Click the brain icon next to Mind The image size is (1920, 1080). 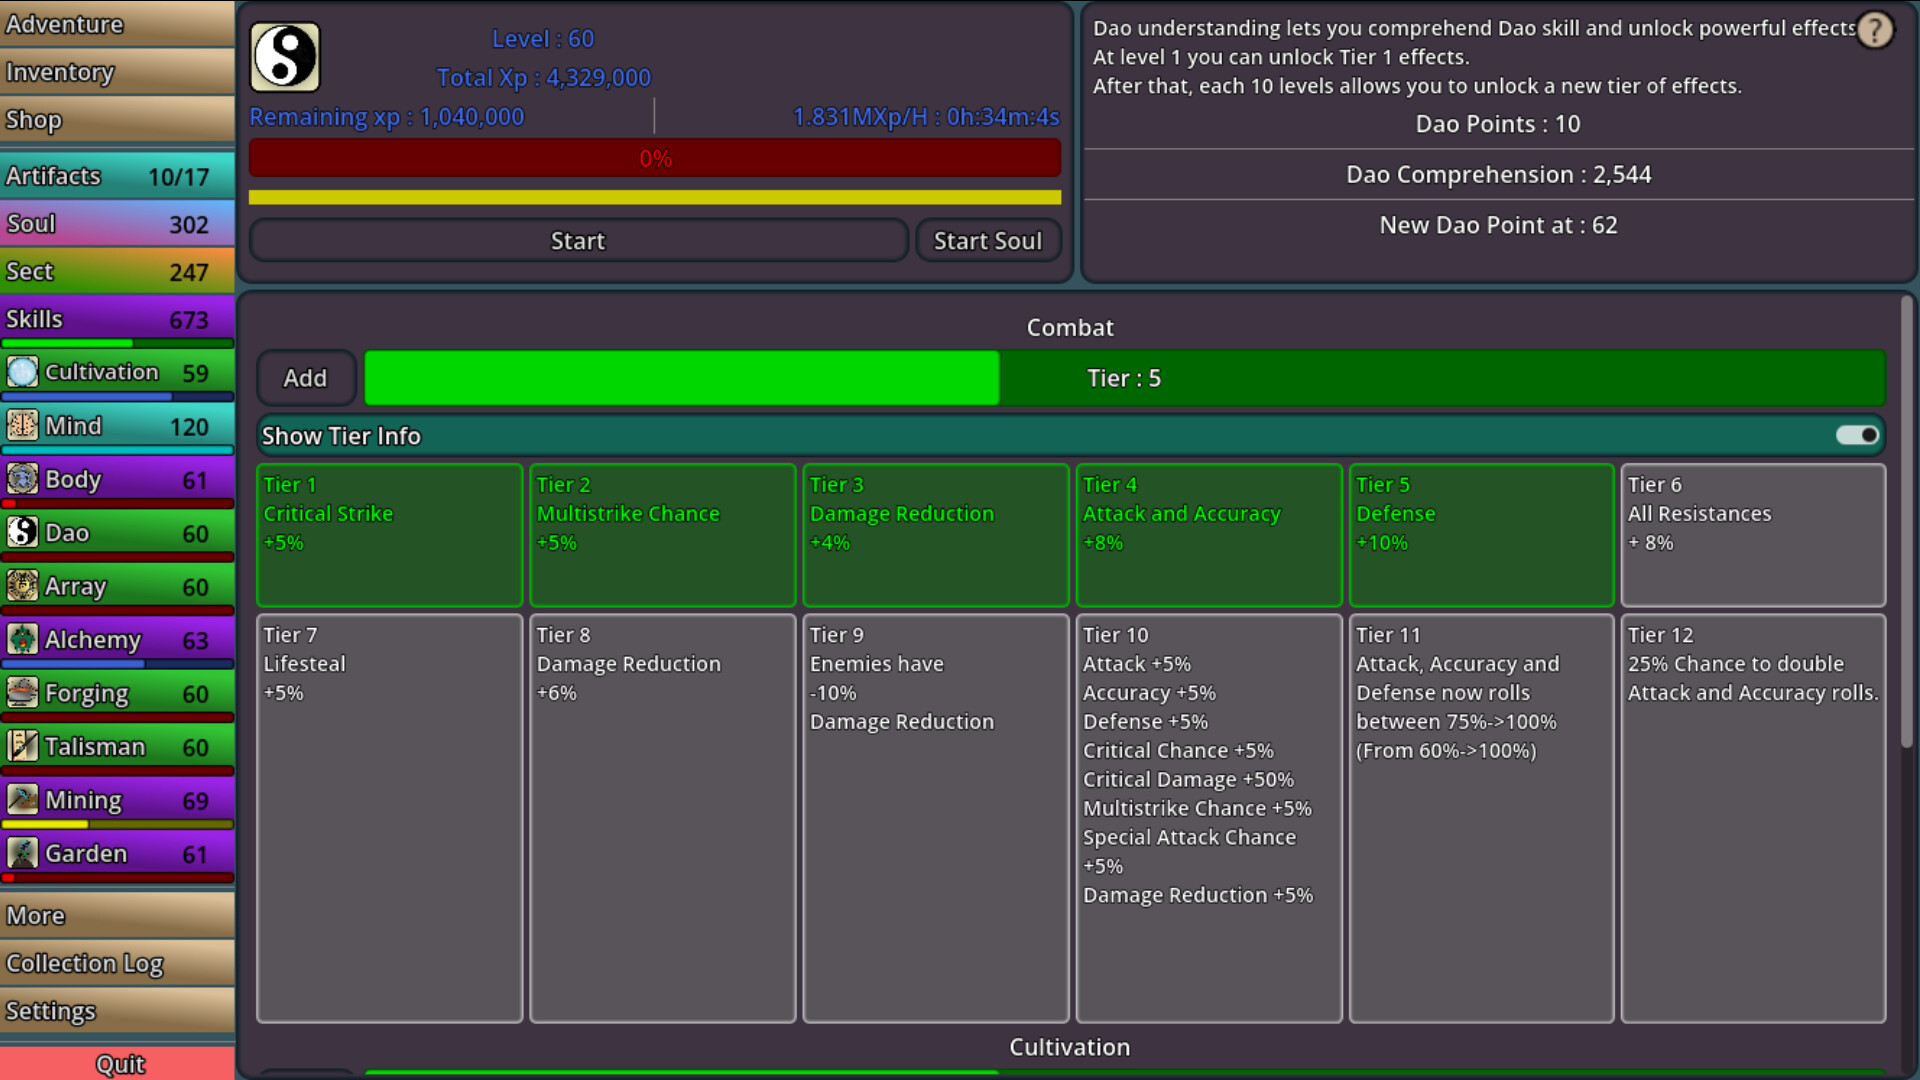click(24, 425)
